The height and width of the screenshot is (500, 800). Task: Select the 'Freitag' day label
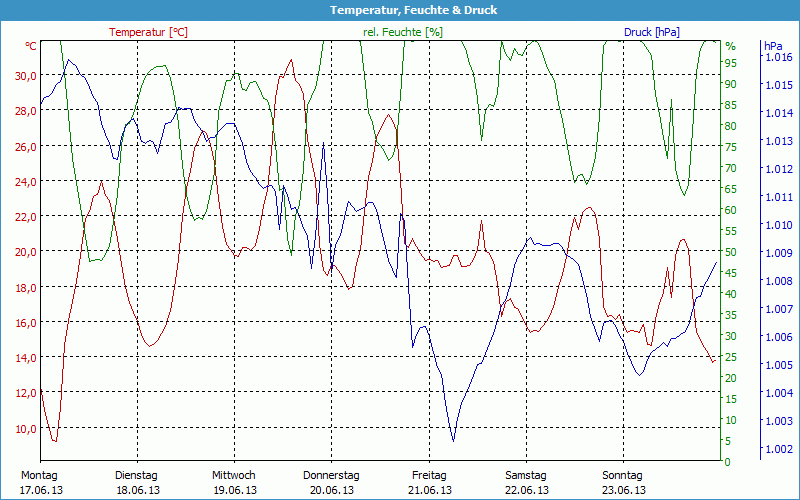[429, 476]
